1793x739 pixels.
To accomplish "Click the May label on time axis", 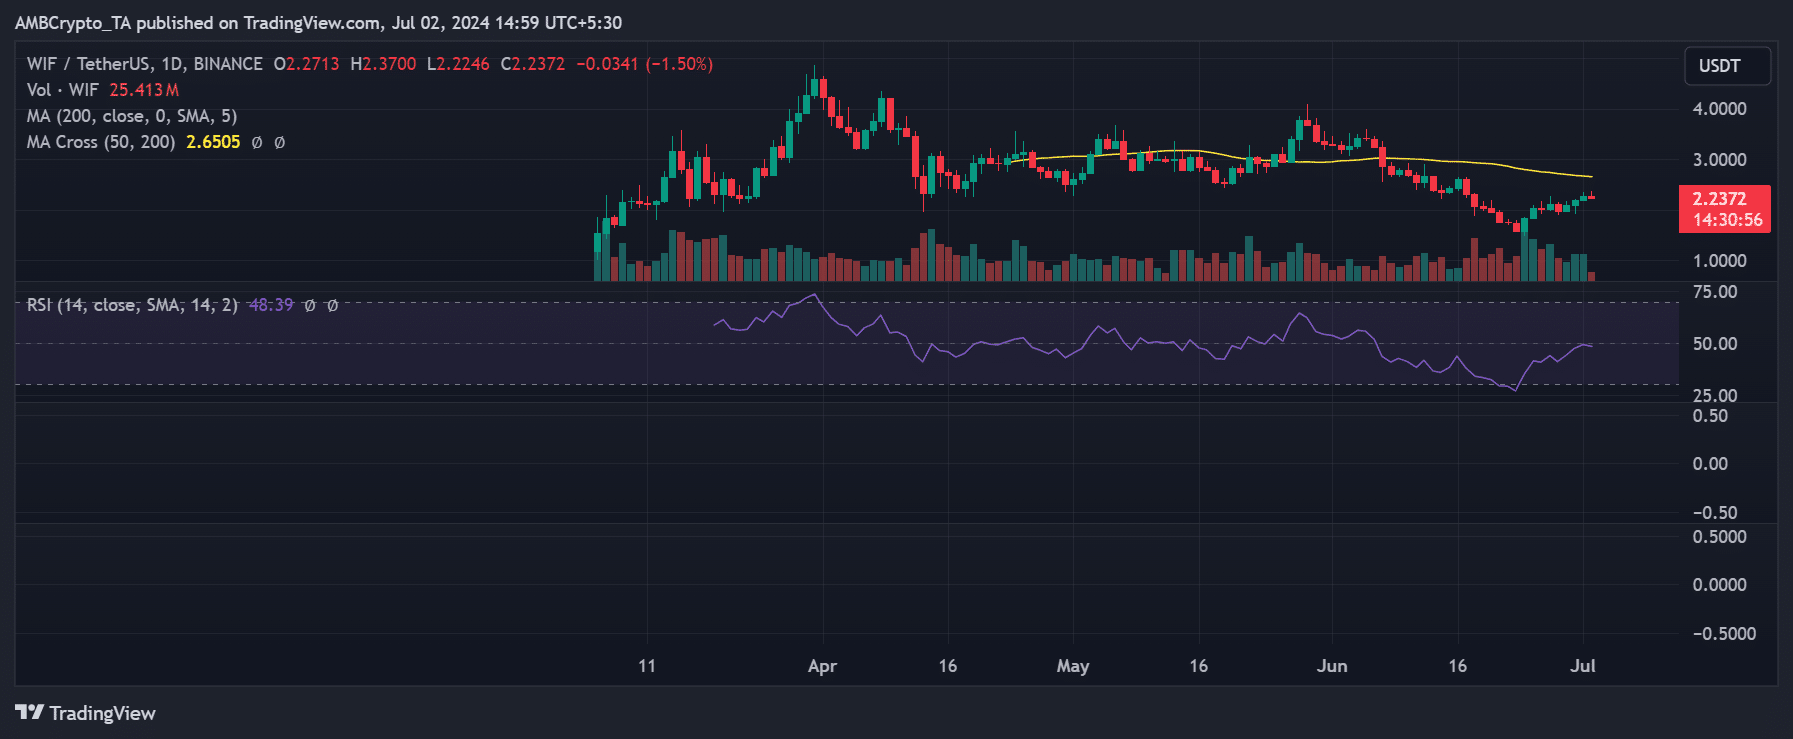I will coord(1073,666).
